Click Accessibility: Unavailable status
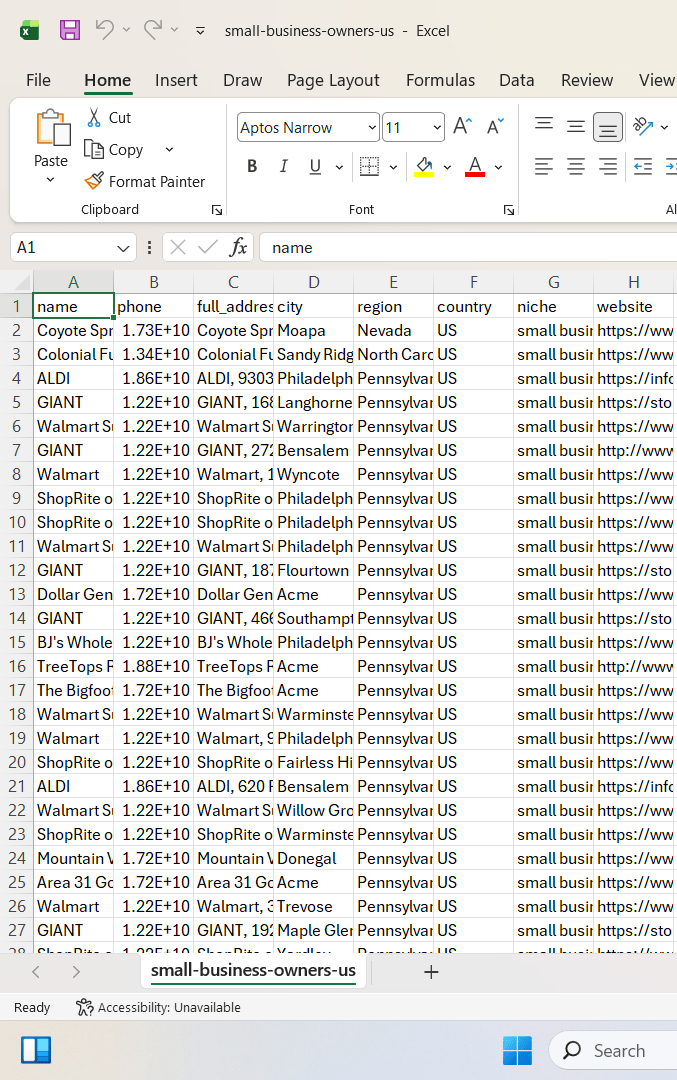Viewport: 677px width, 1080px height. (x=158, y=1008)
